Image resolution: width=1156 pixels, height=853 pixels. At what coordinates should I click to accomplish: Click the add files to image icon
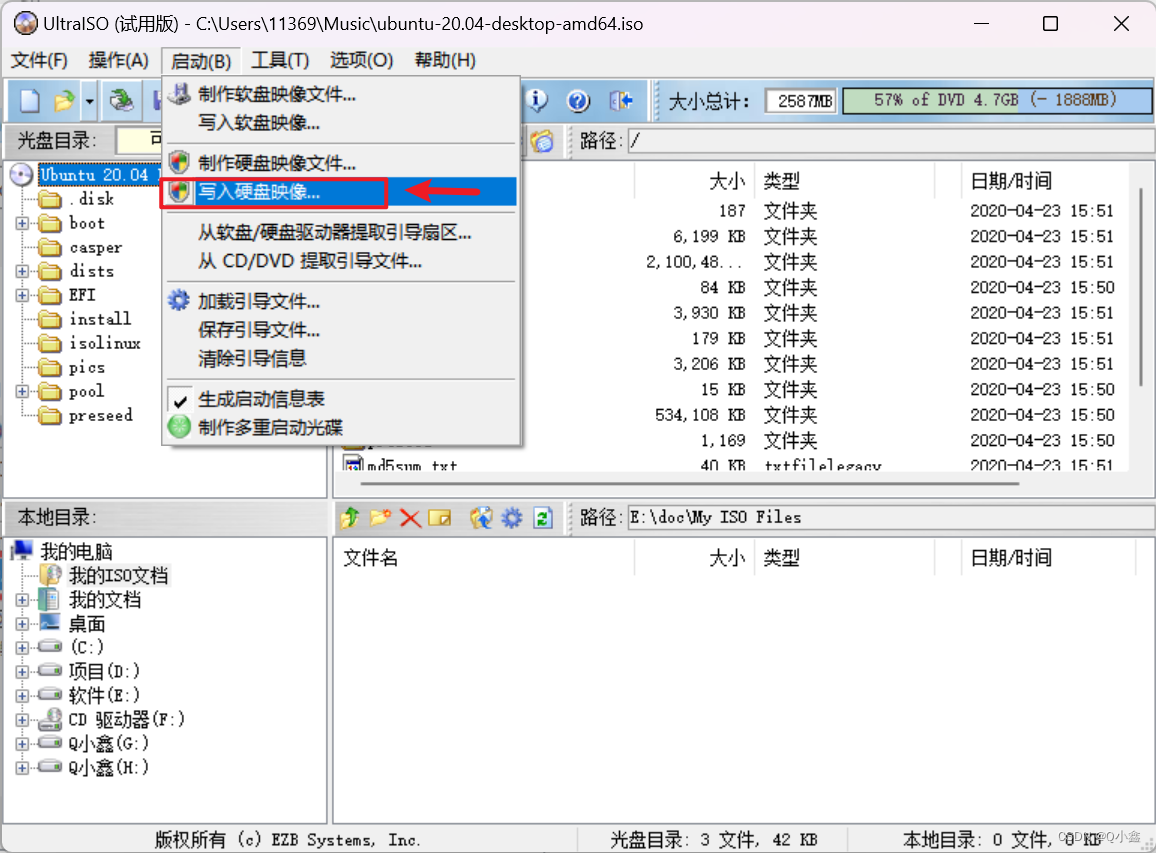point(481,518)
